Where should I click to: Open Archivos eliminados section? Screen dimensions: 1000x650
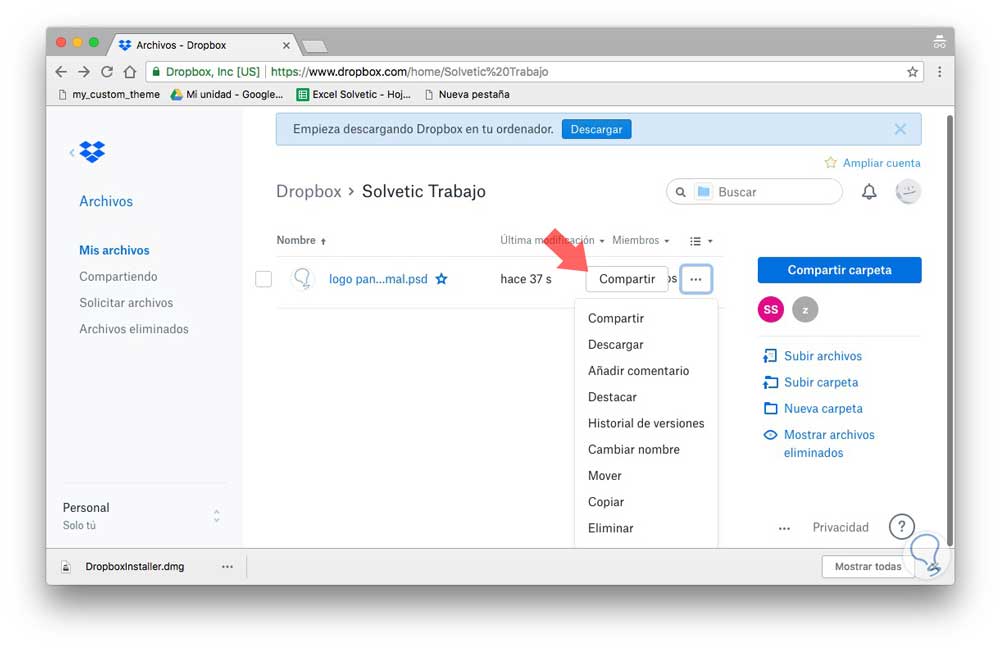(133, 329)
